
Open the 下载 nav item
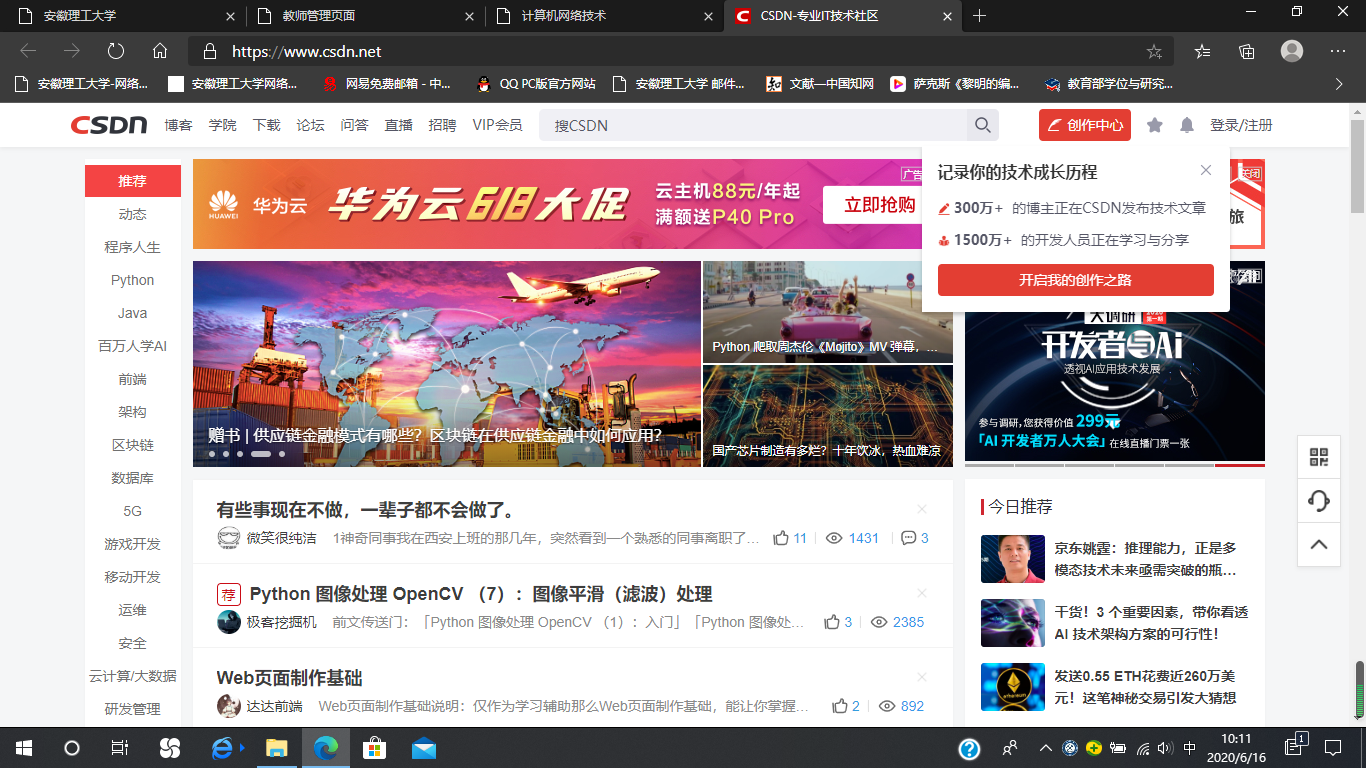(267, 125)
